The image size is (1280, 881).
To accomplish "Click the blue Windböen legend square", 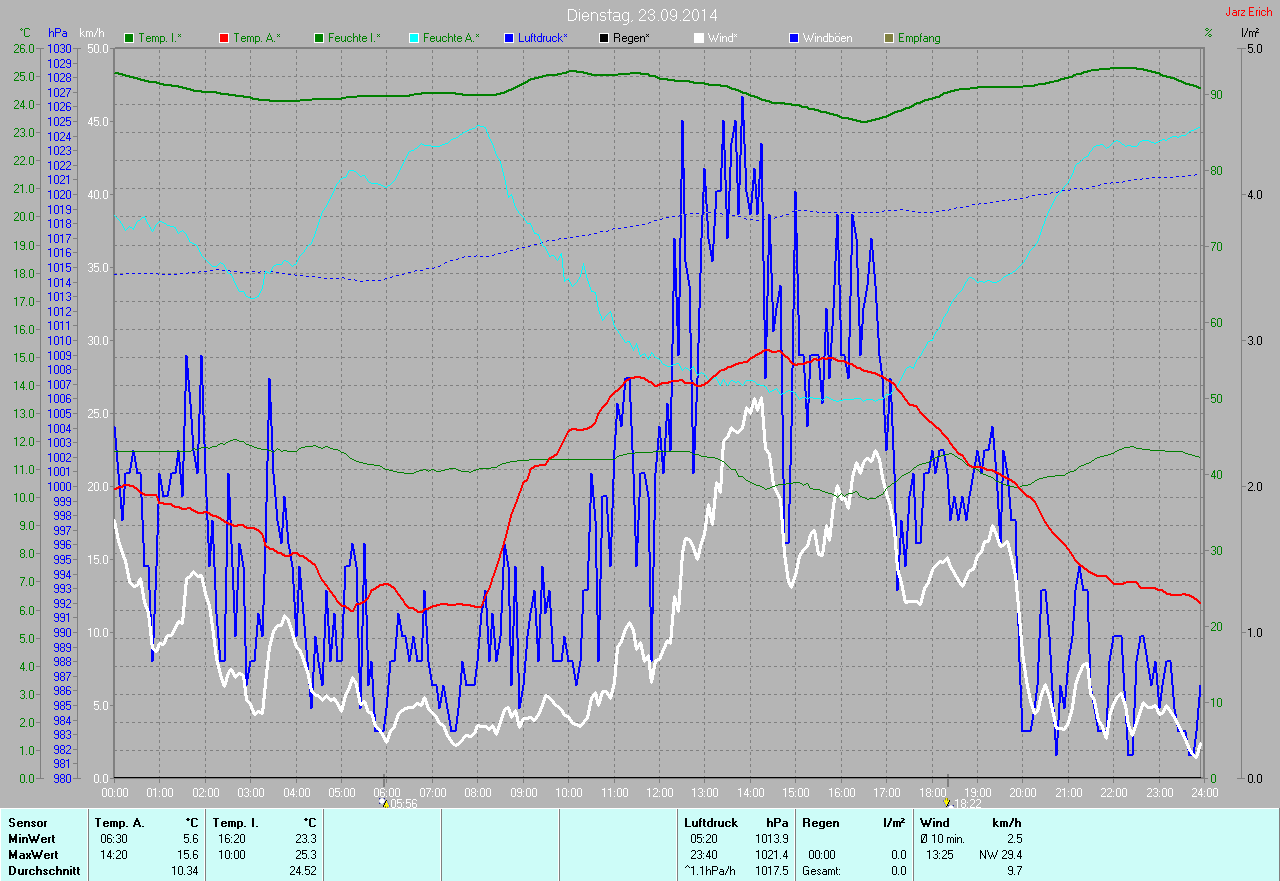I will click(793, 38).
